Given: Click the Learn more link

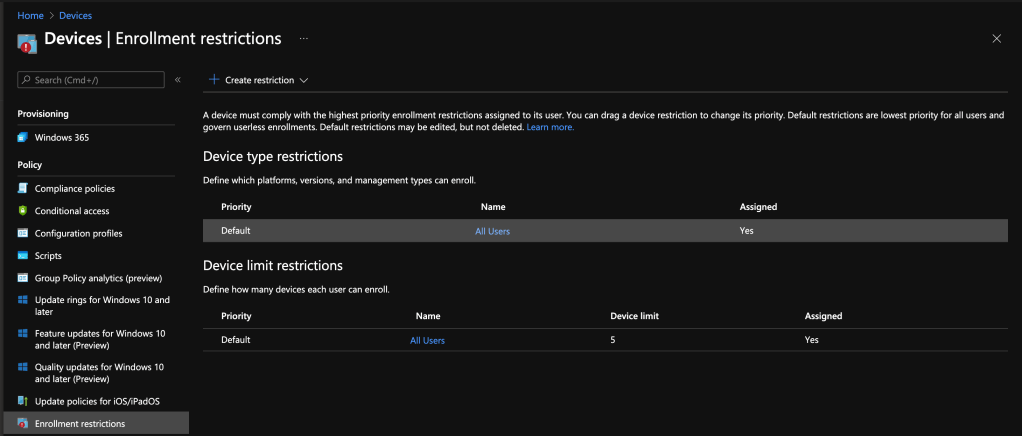Looking at the screenshot, I should 550,127.
